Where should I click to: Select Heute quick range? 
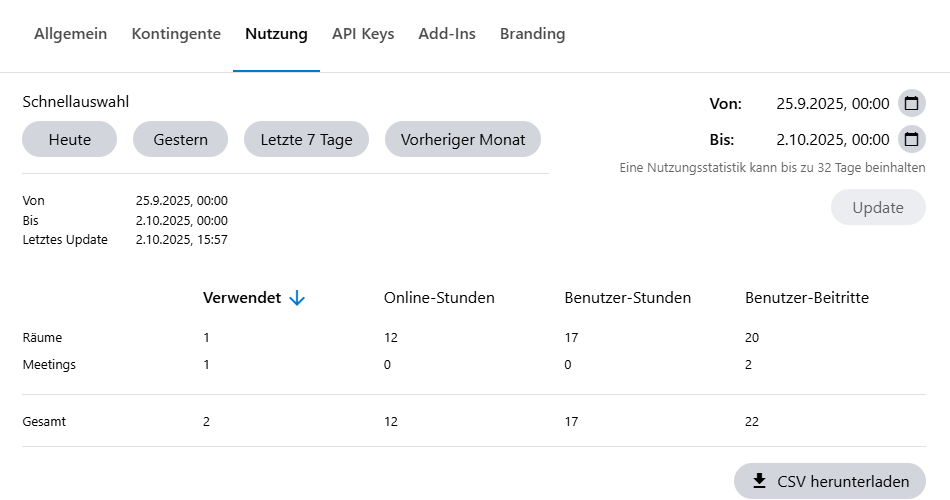[69, 140]
